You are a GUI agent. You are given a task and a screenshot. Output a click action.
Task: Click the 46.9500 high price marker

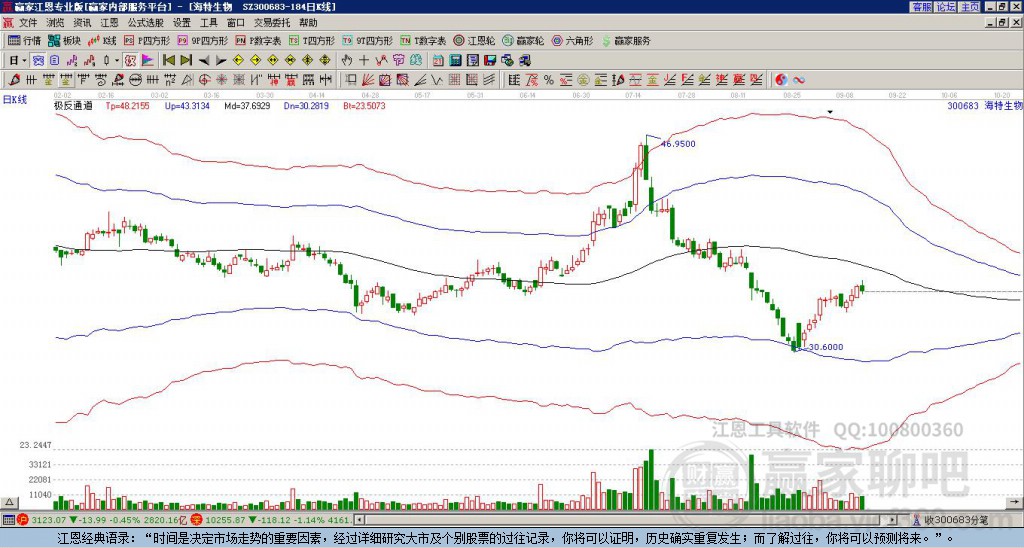(x=678, y=144)
